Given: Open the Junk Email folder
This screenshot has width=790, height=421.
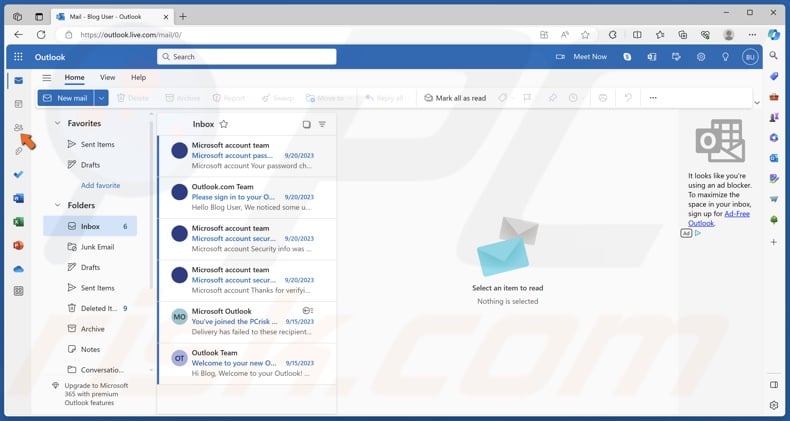Looking at the screenshot, I should pos(90,247).
